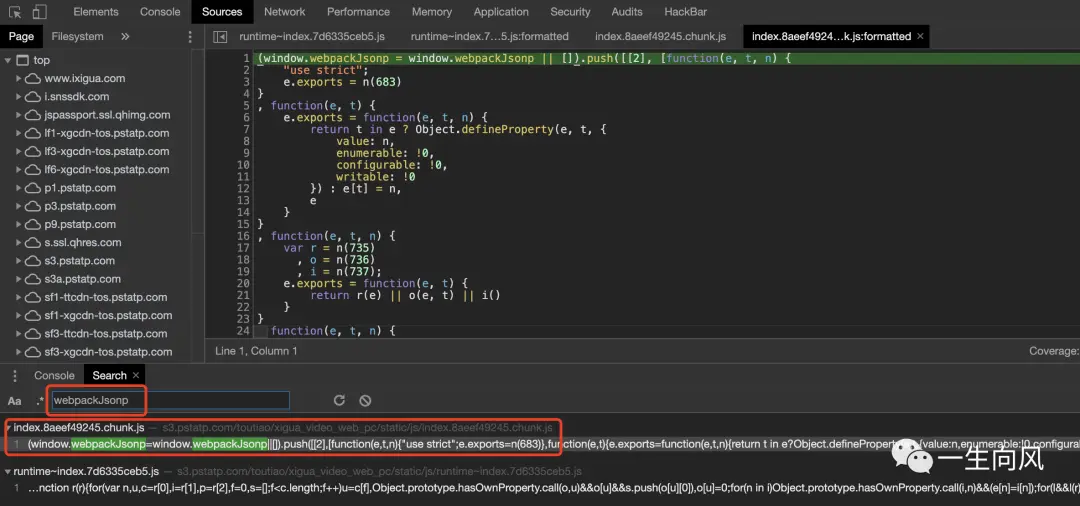This screenshot has height=506, width=1080.
Task: Toggle the hide navigator sidebar icon
Action: [x=220, y=36]
